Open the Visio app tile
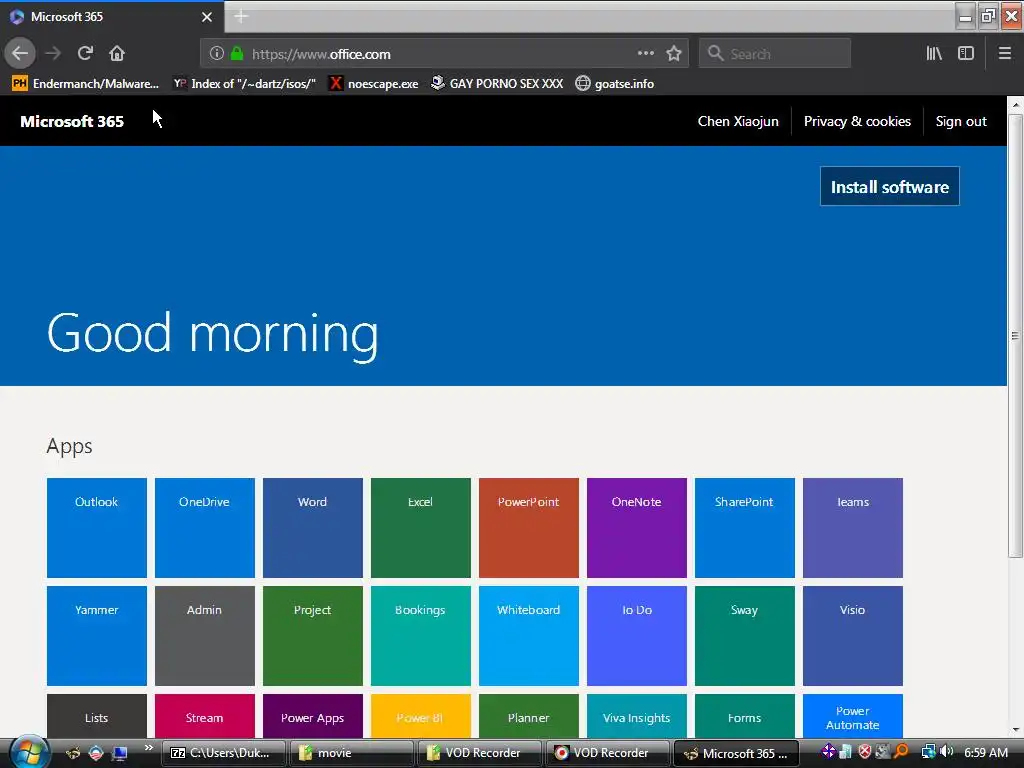The image size is (1024, 768). pos(853,635)
